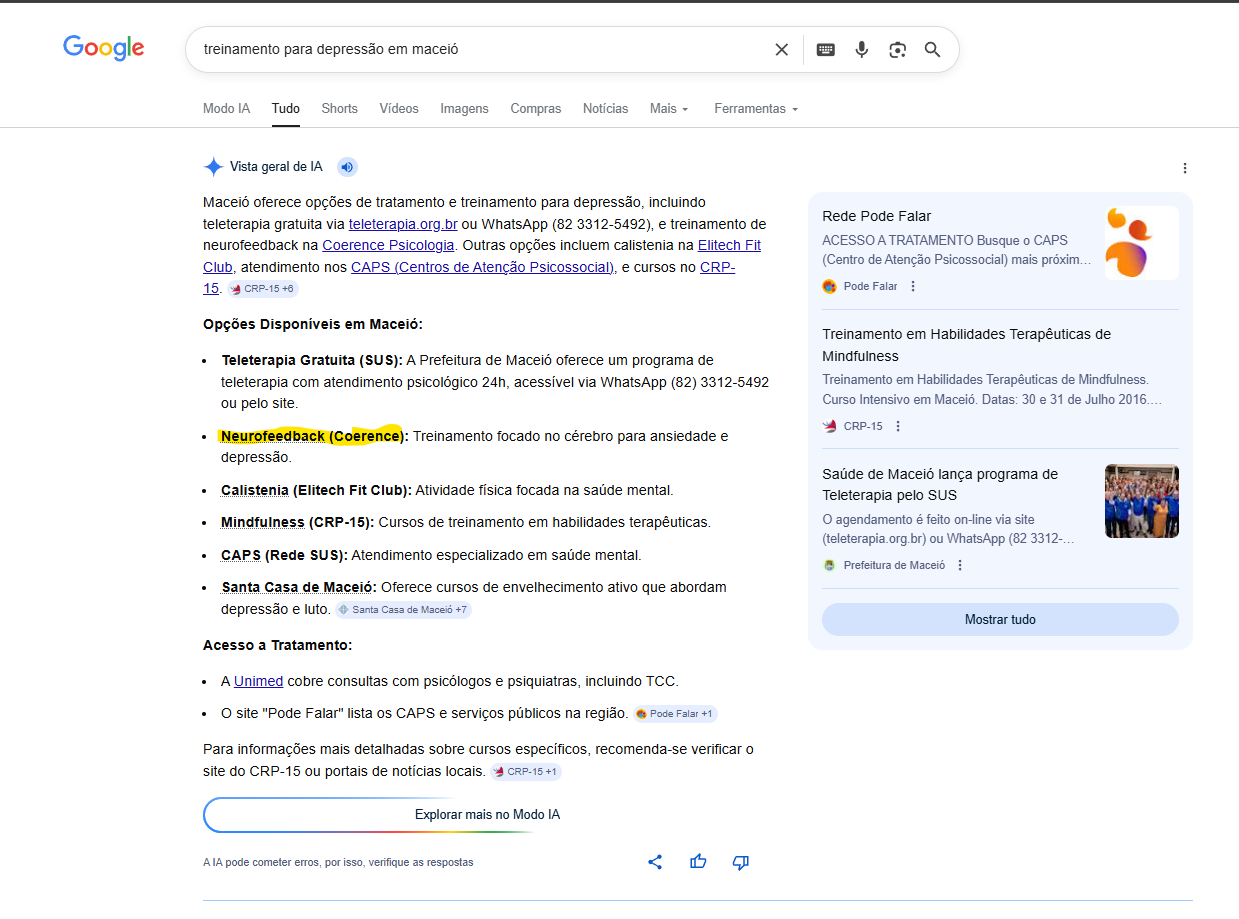Click the Mindfulness (CRP-15) term
1239x919 pixels.
click(298, 522)
